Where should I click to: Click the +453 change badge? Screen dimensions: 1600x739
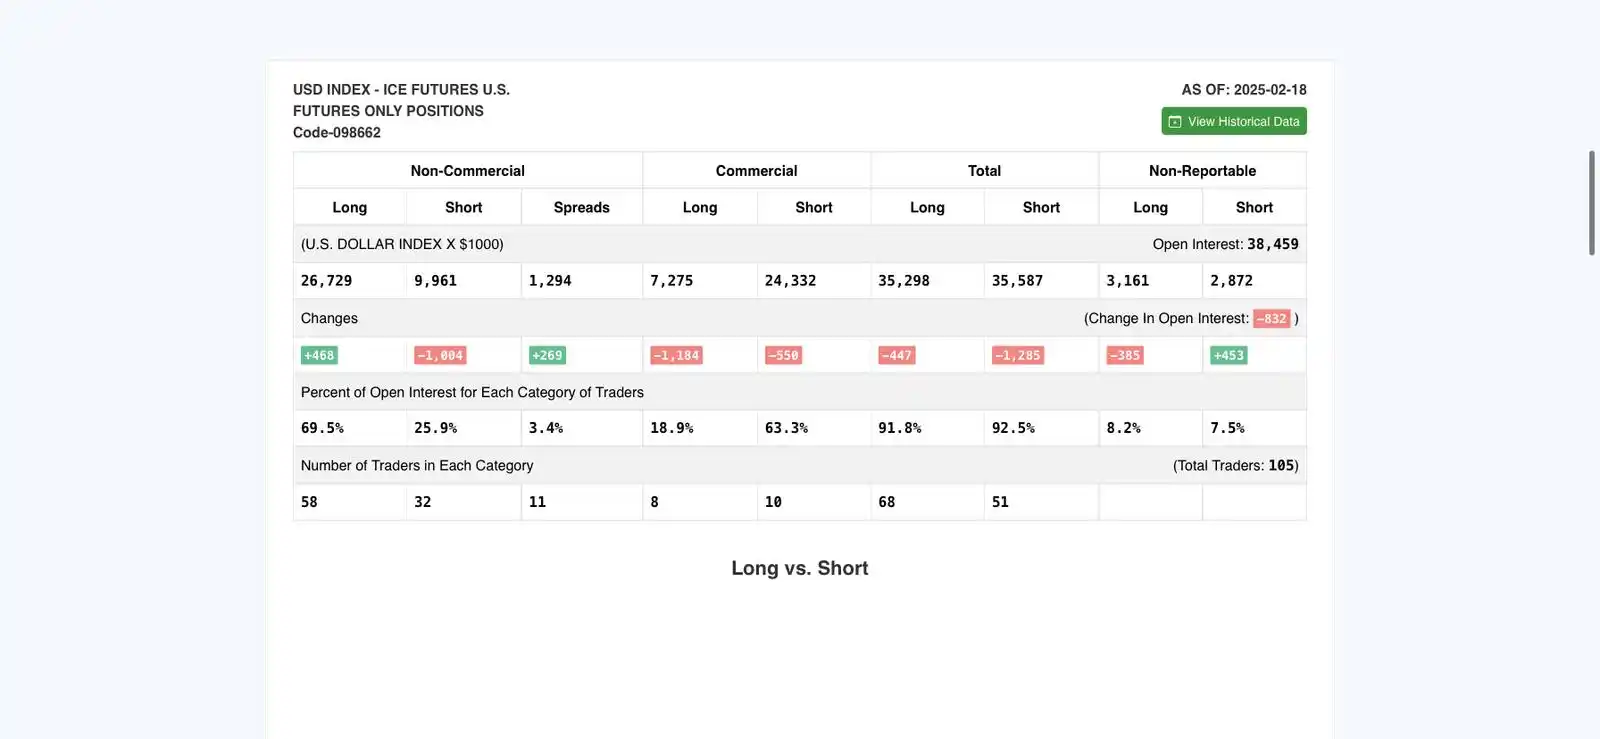pyautogui.click(x=1229, y=355)
